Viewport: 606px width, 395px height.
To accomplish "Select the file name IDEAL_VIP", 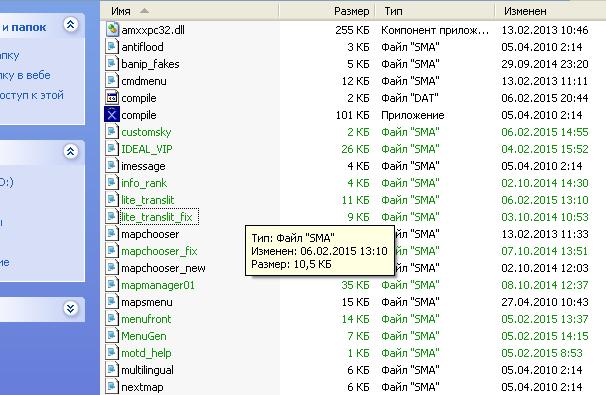I will 147,149.
